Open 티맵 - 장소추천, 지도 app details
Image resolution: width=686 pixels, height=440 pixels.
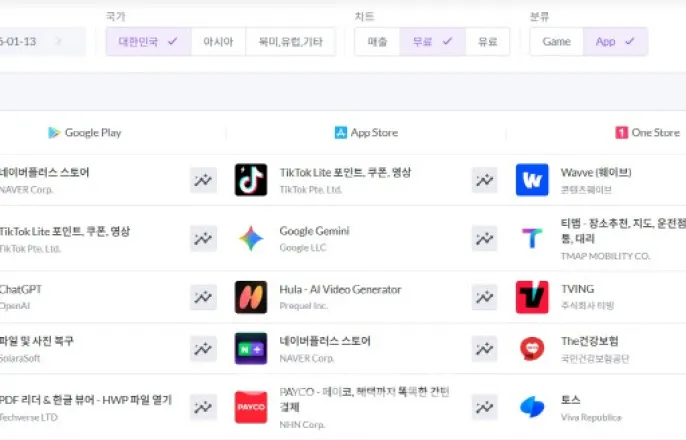623,231
